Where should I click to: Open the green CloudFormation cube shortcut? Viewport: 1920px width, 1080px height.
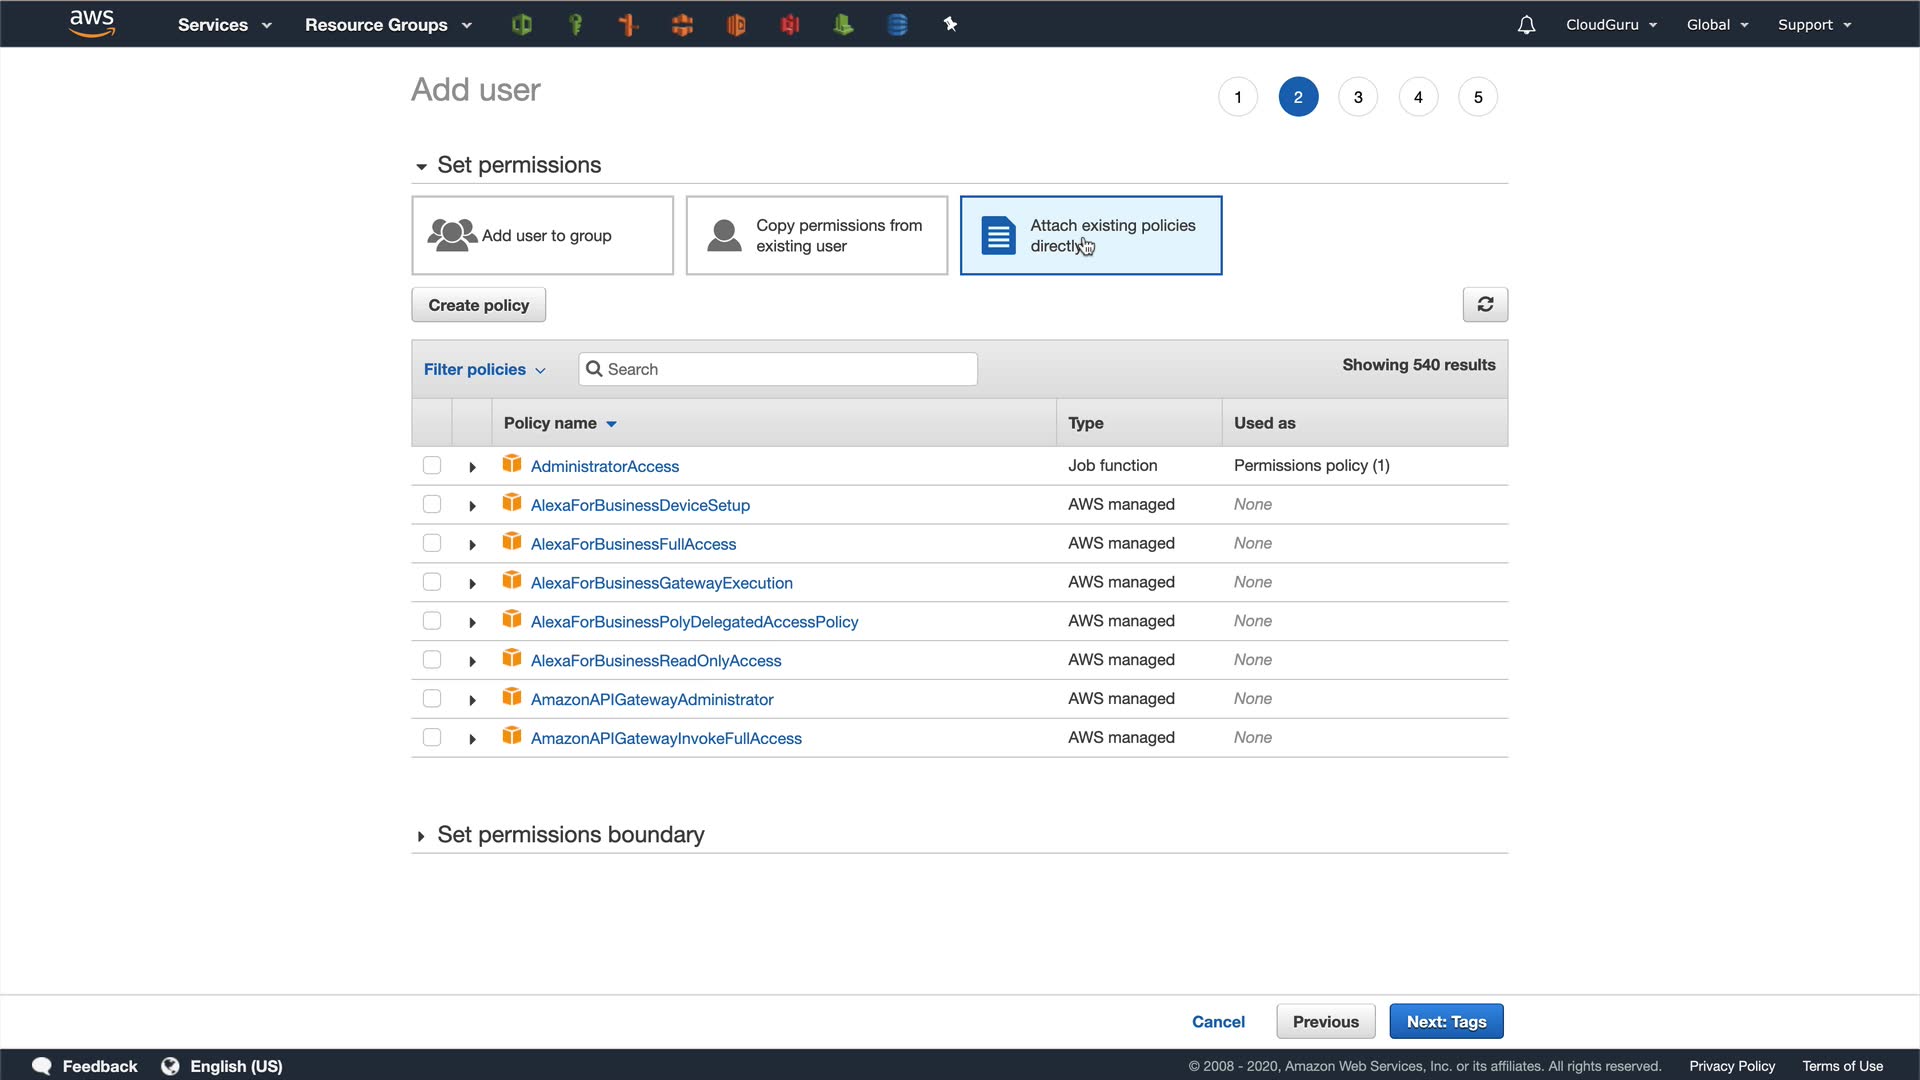point(521,25)
